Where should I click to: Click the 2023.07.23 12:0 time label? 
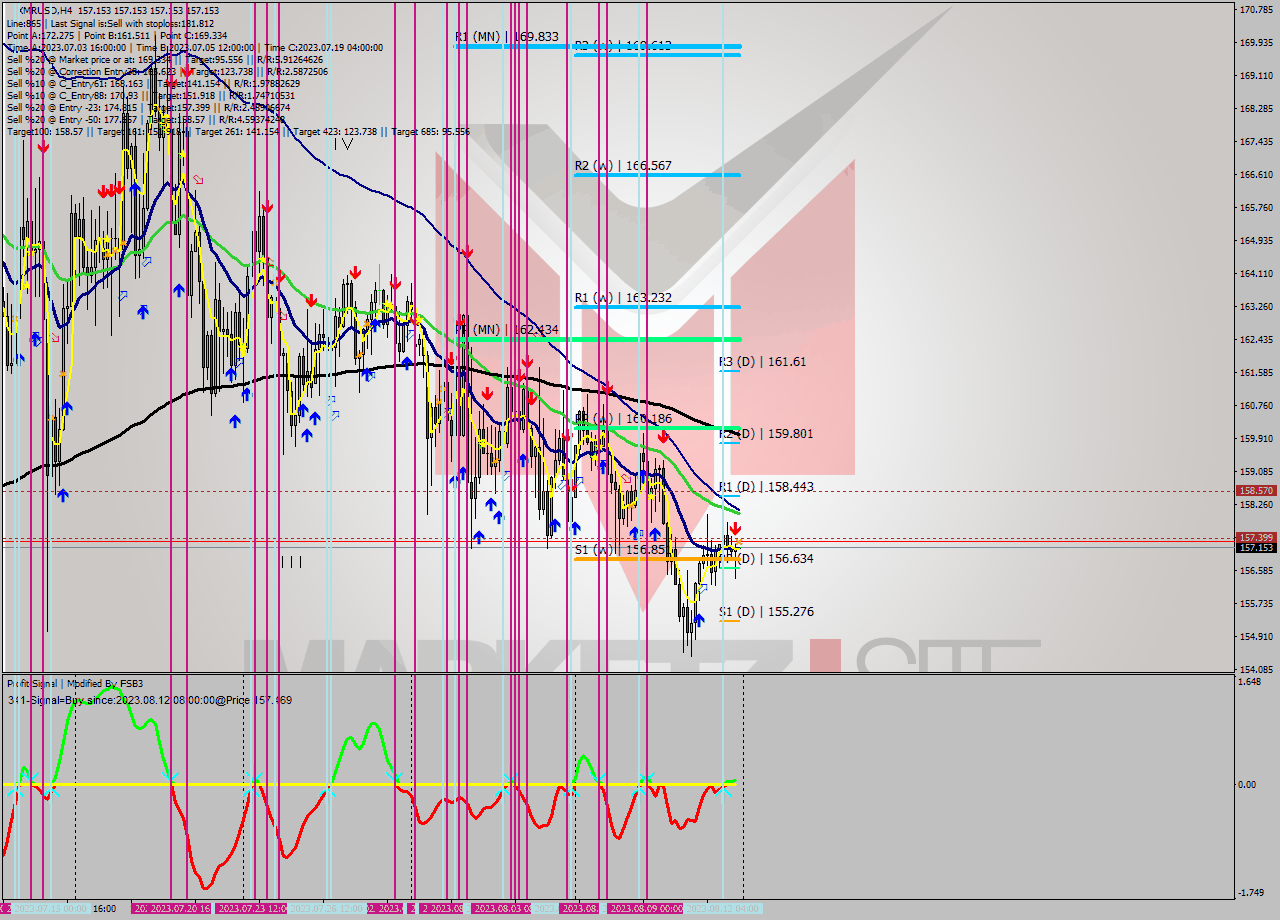[x=252, y=908]
